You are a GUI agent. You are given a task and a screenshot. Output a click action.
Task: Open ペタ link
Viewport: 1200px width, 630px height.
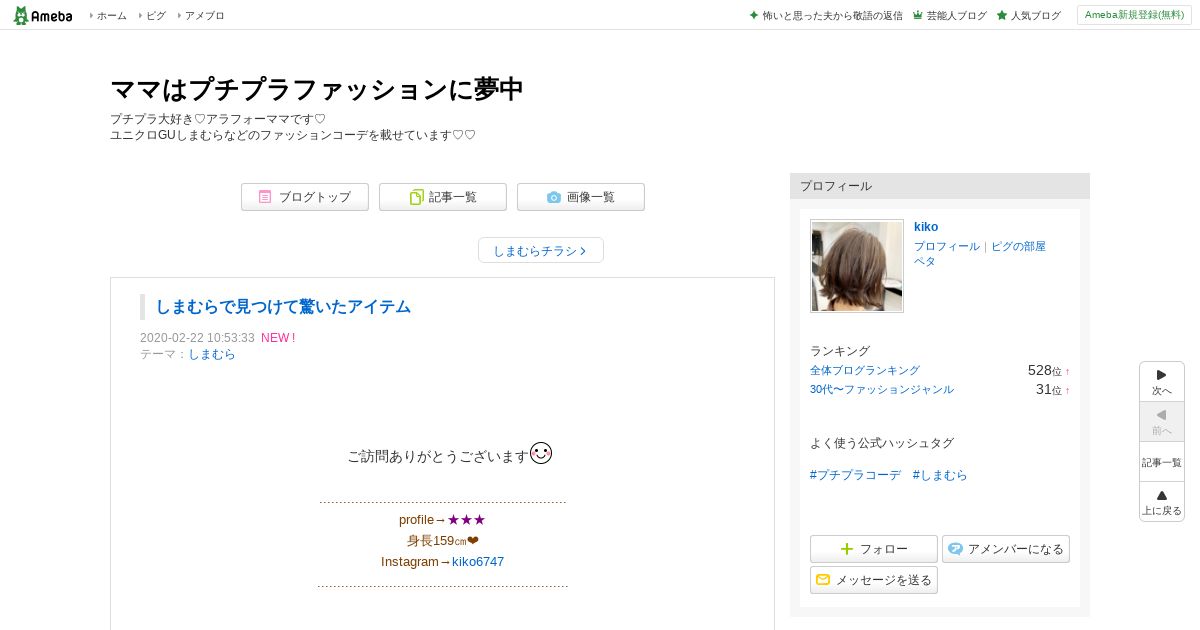point(925,261)
